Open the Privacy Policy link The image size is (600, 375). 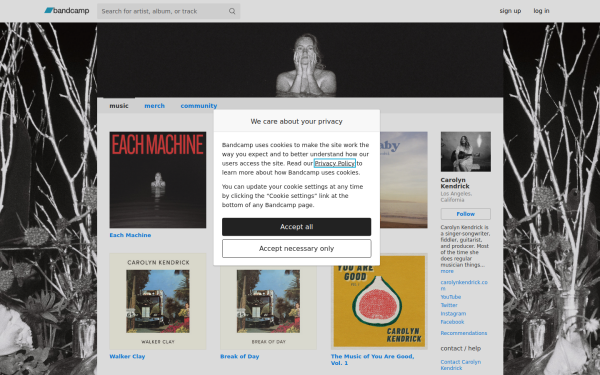(x=334, y=163)
